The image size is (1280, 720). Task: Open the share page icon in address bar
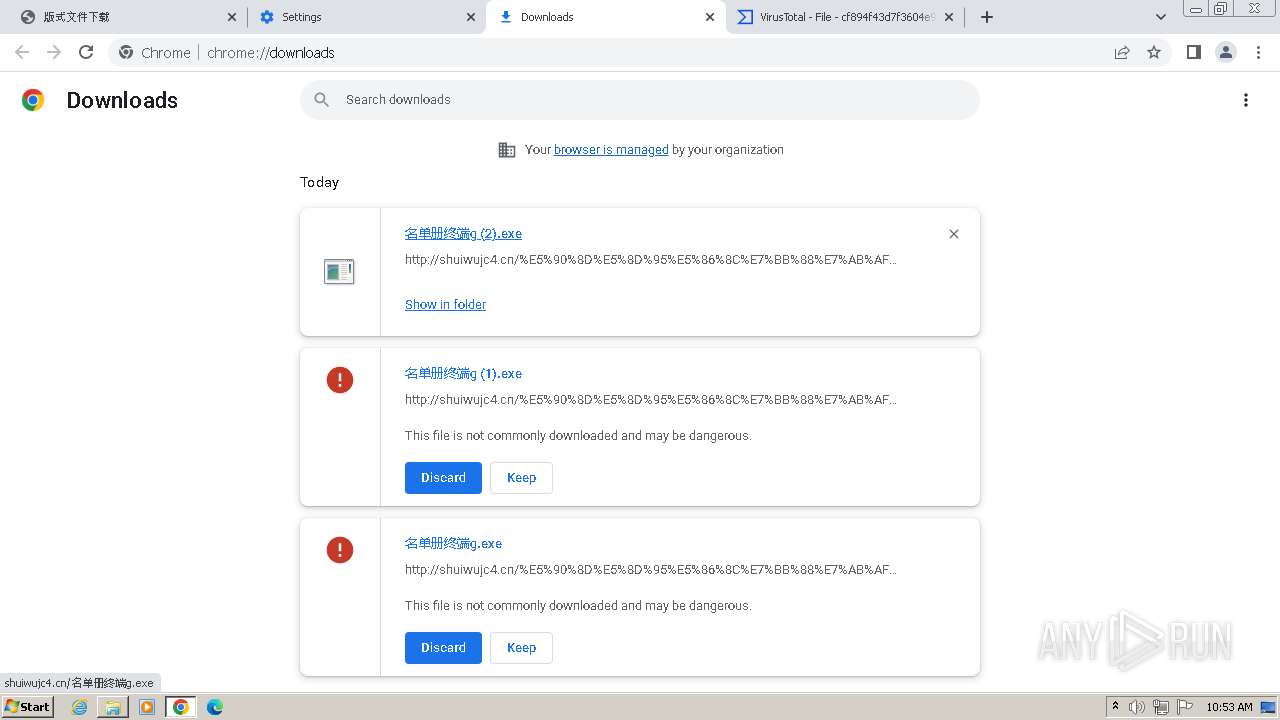pos(1122,52)
